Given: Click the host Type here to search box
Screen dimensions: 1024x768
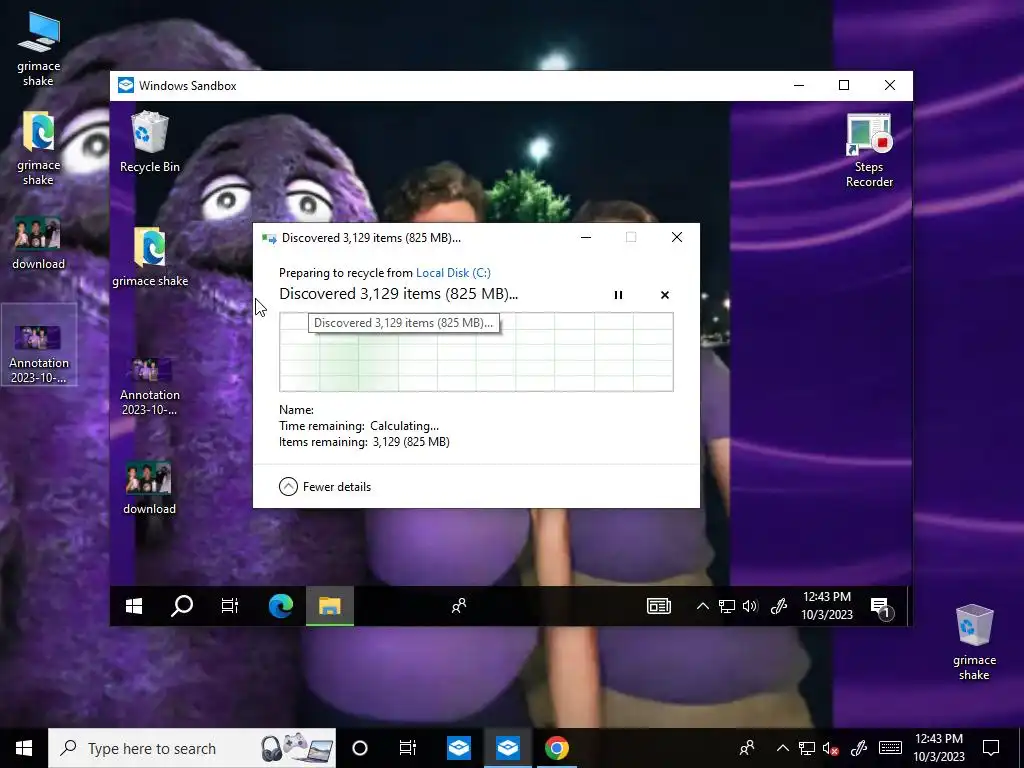Looking at the screenshot, I should 192,748.
